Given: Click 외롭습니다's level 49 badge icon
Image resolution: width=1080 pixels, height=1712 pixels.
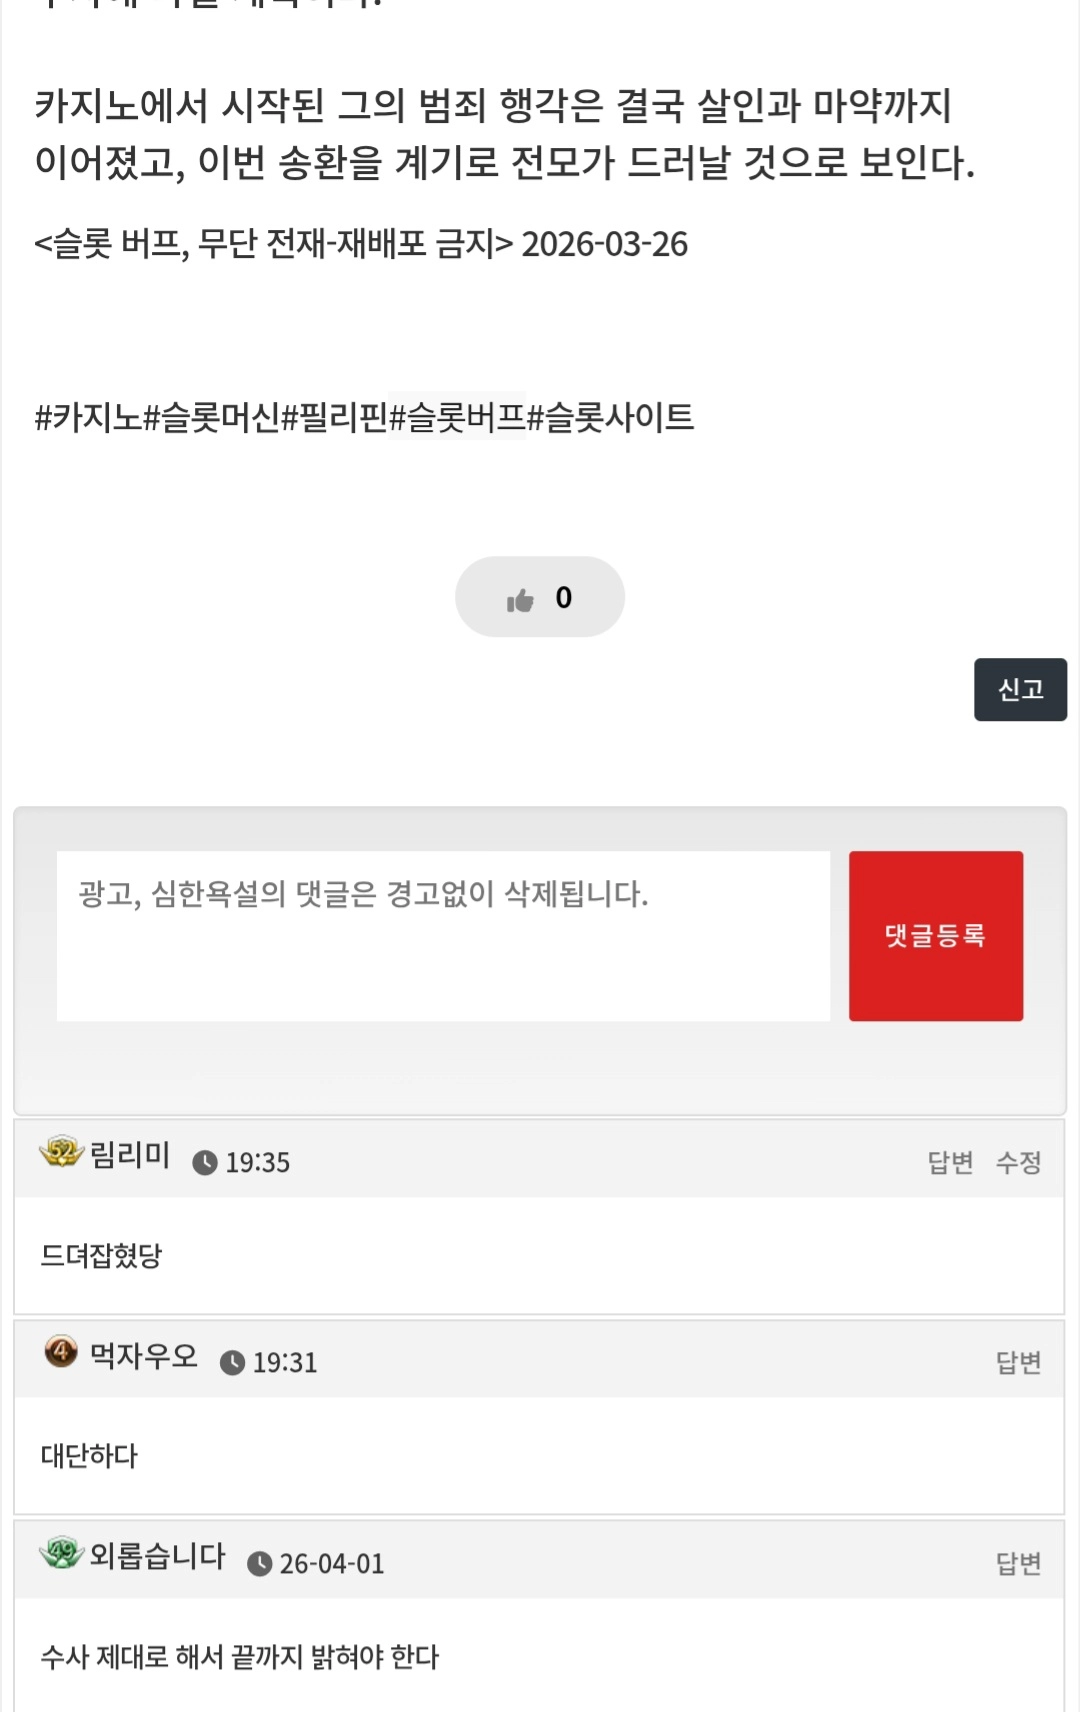Looking at the screenshot, I should 61,1553.
